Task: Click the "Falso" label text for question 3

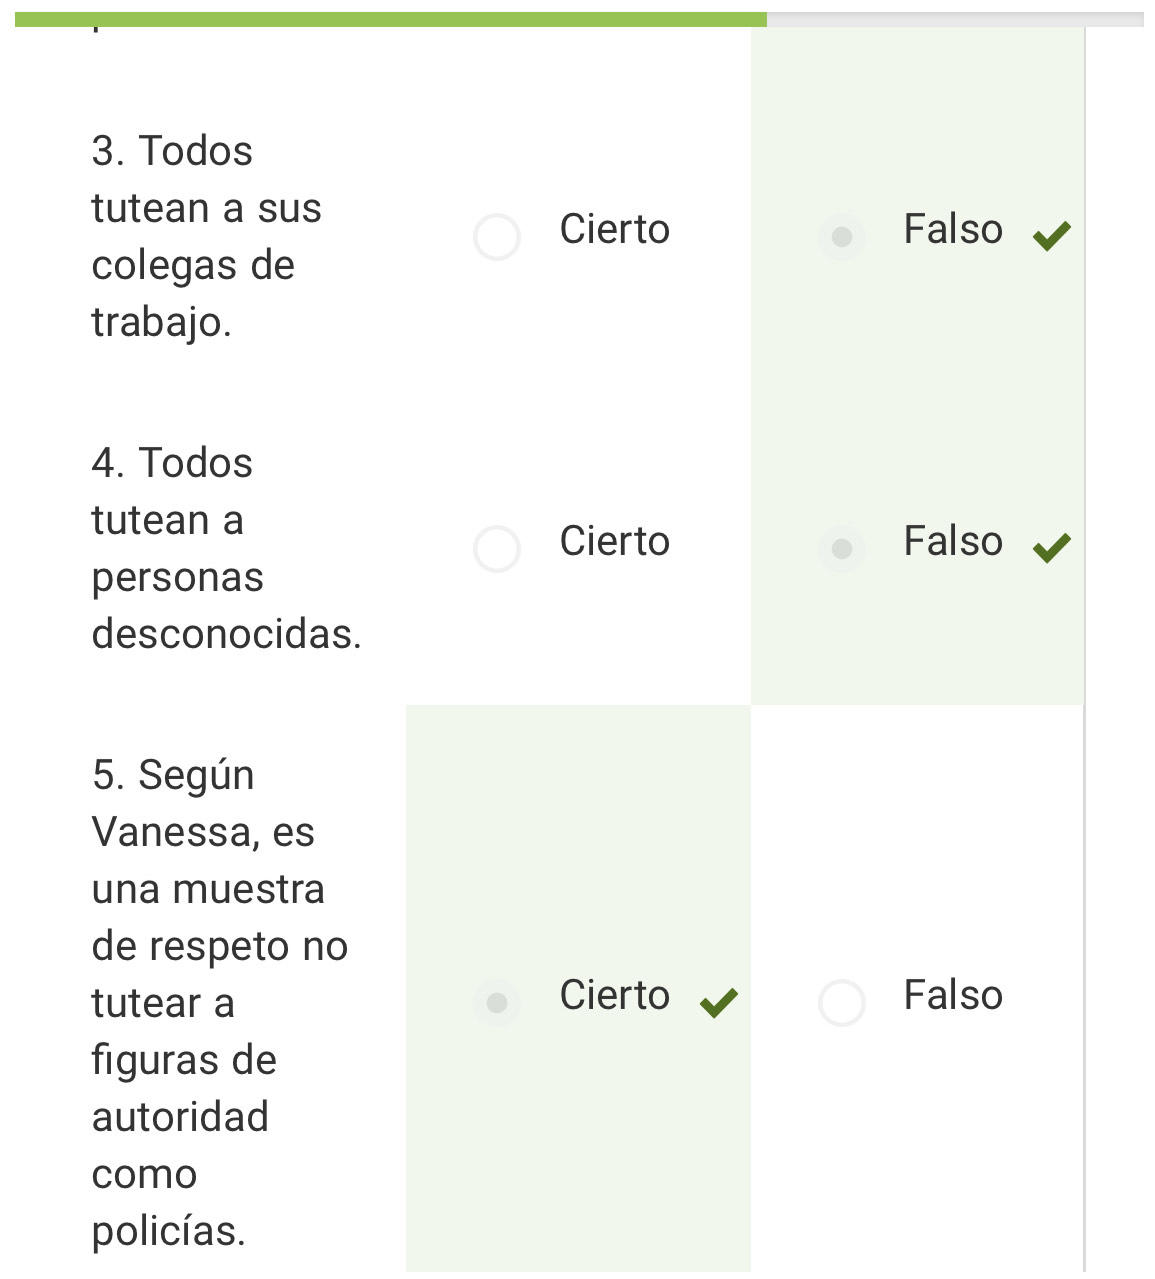Action: point(953,230)
